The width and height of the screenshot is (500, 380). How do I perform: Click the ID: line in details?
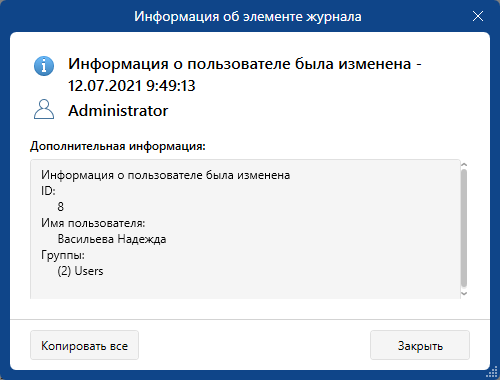(48, 191)
